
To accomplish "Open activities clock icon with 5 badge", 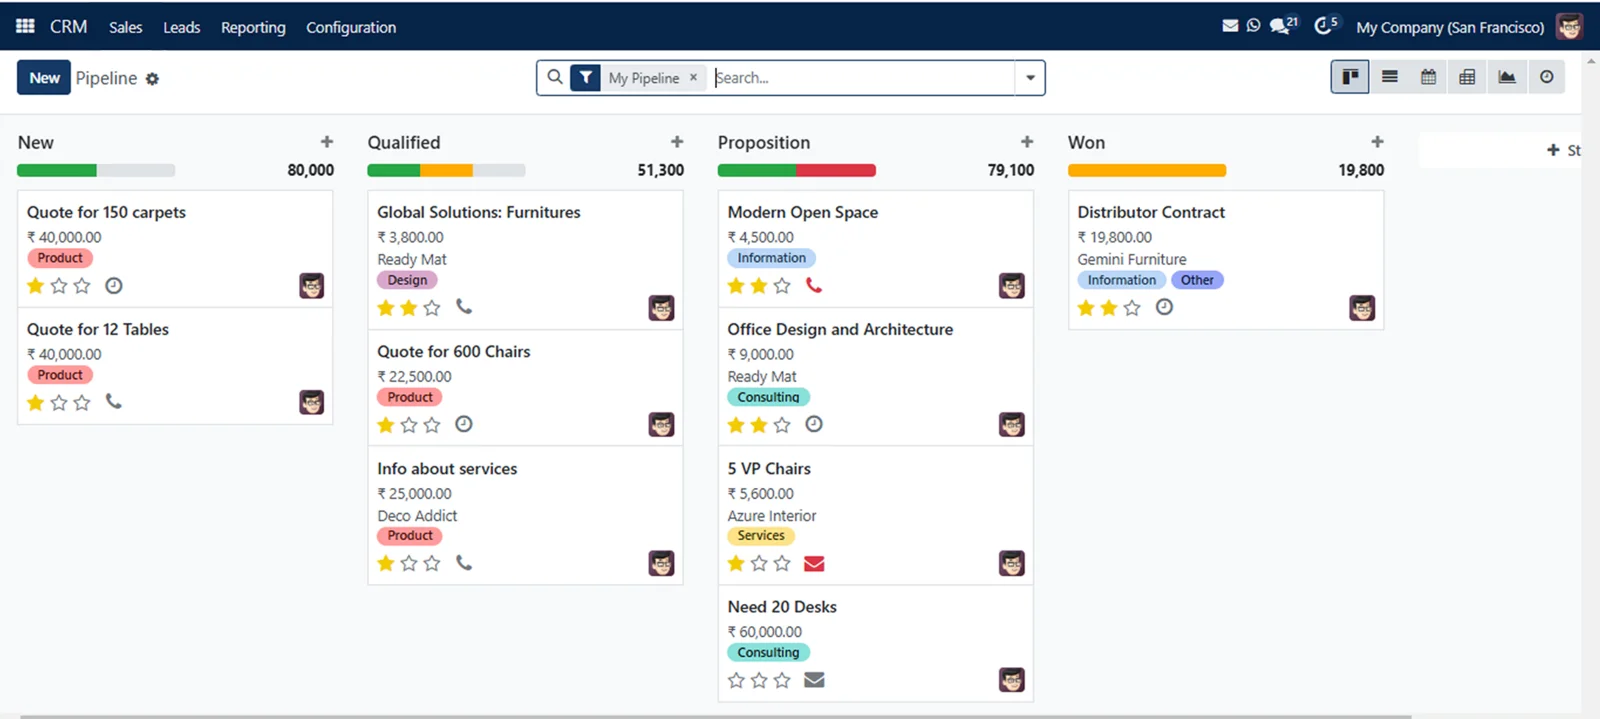I will click(x=1325, y=25).
